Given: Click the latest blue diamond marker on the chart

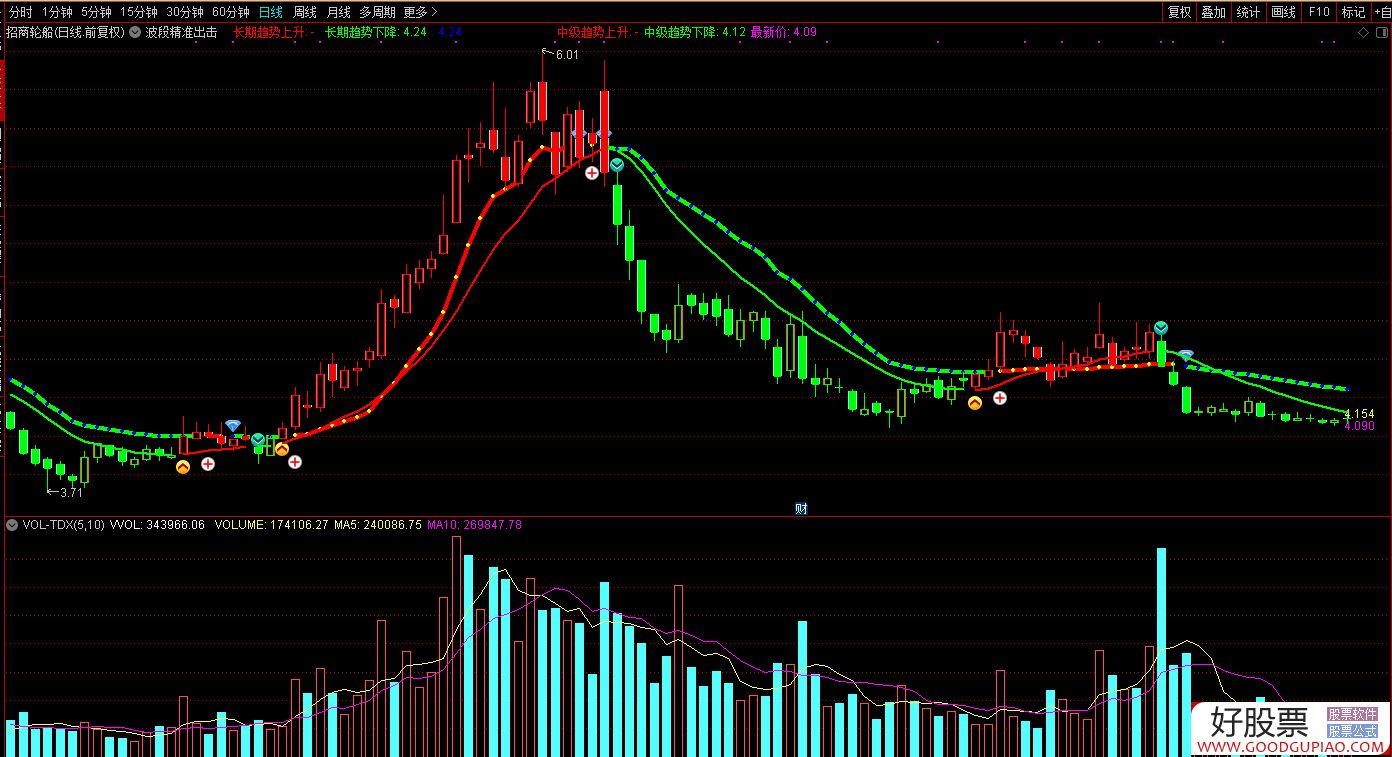Looking at the screenshot, I should coord(1185,354).
